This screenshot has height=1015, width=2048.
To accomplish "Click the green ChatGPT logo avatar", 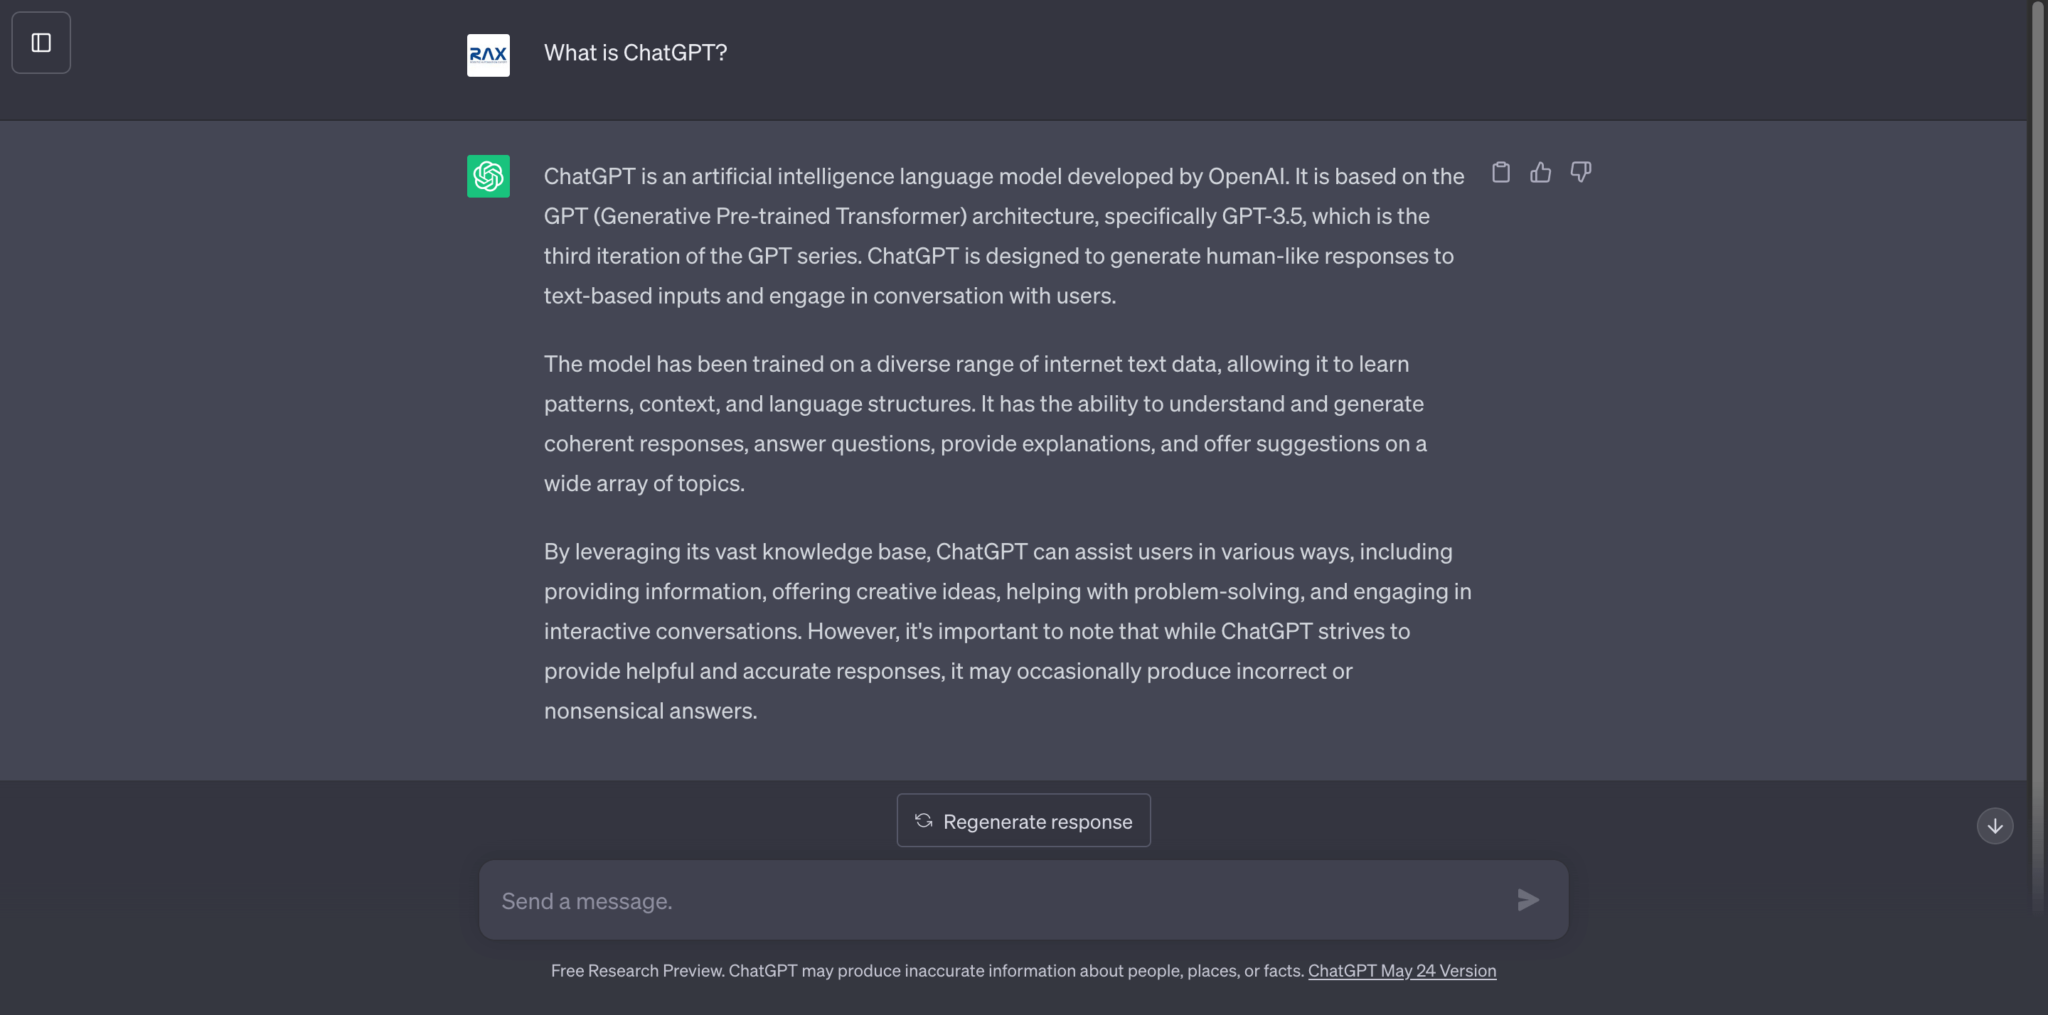I will pos(488,176).
